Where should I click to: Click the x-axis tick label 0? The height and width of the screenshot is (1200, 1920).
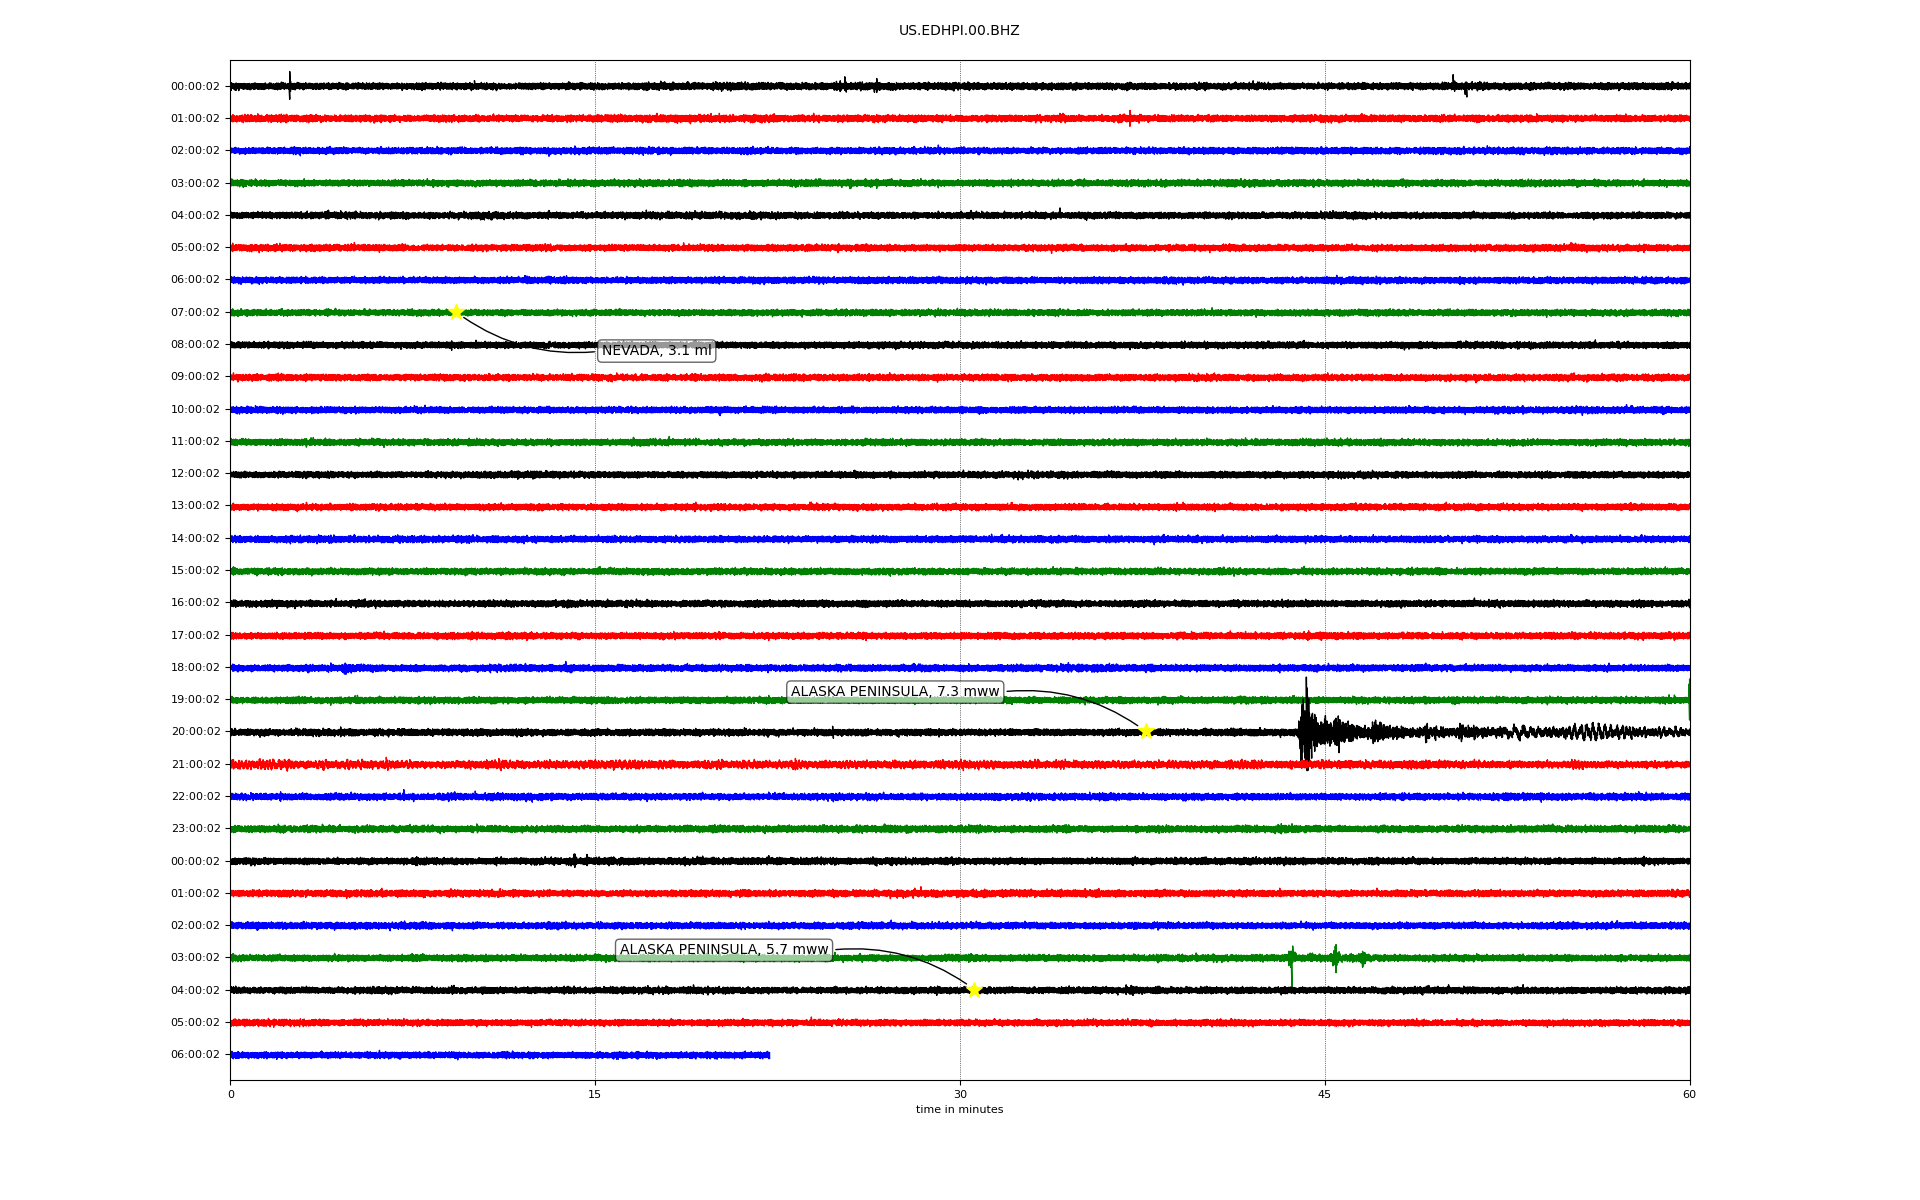[x=231, y=1094]
